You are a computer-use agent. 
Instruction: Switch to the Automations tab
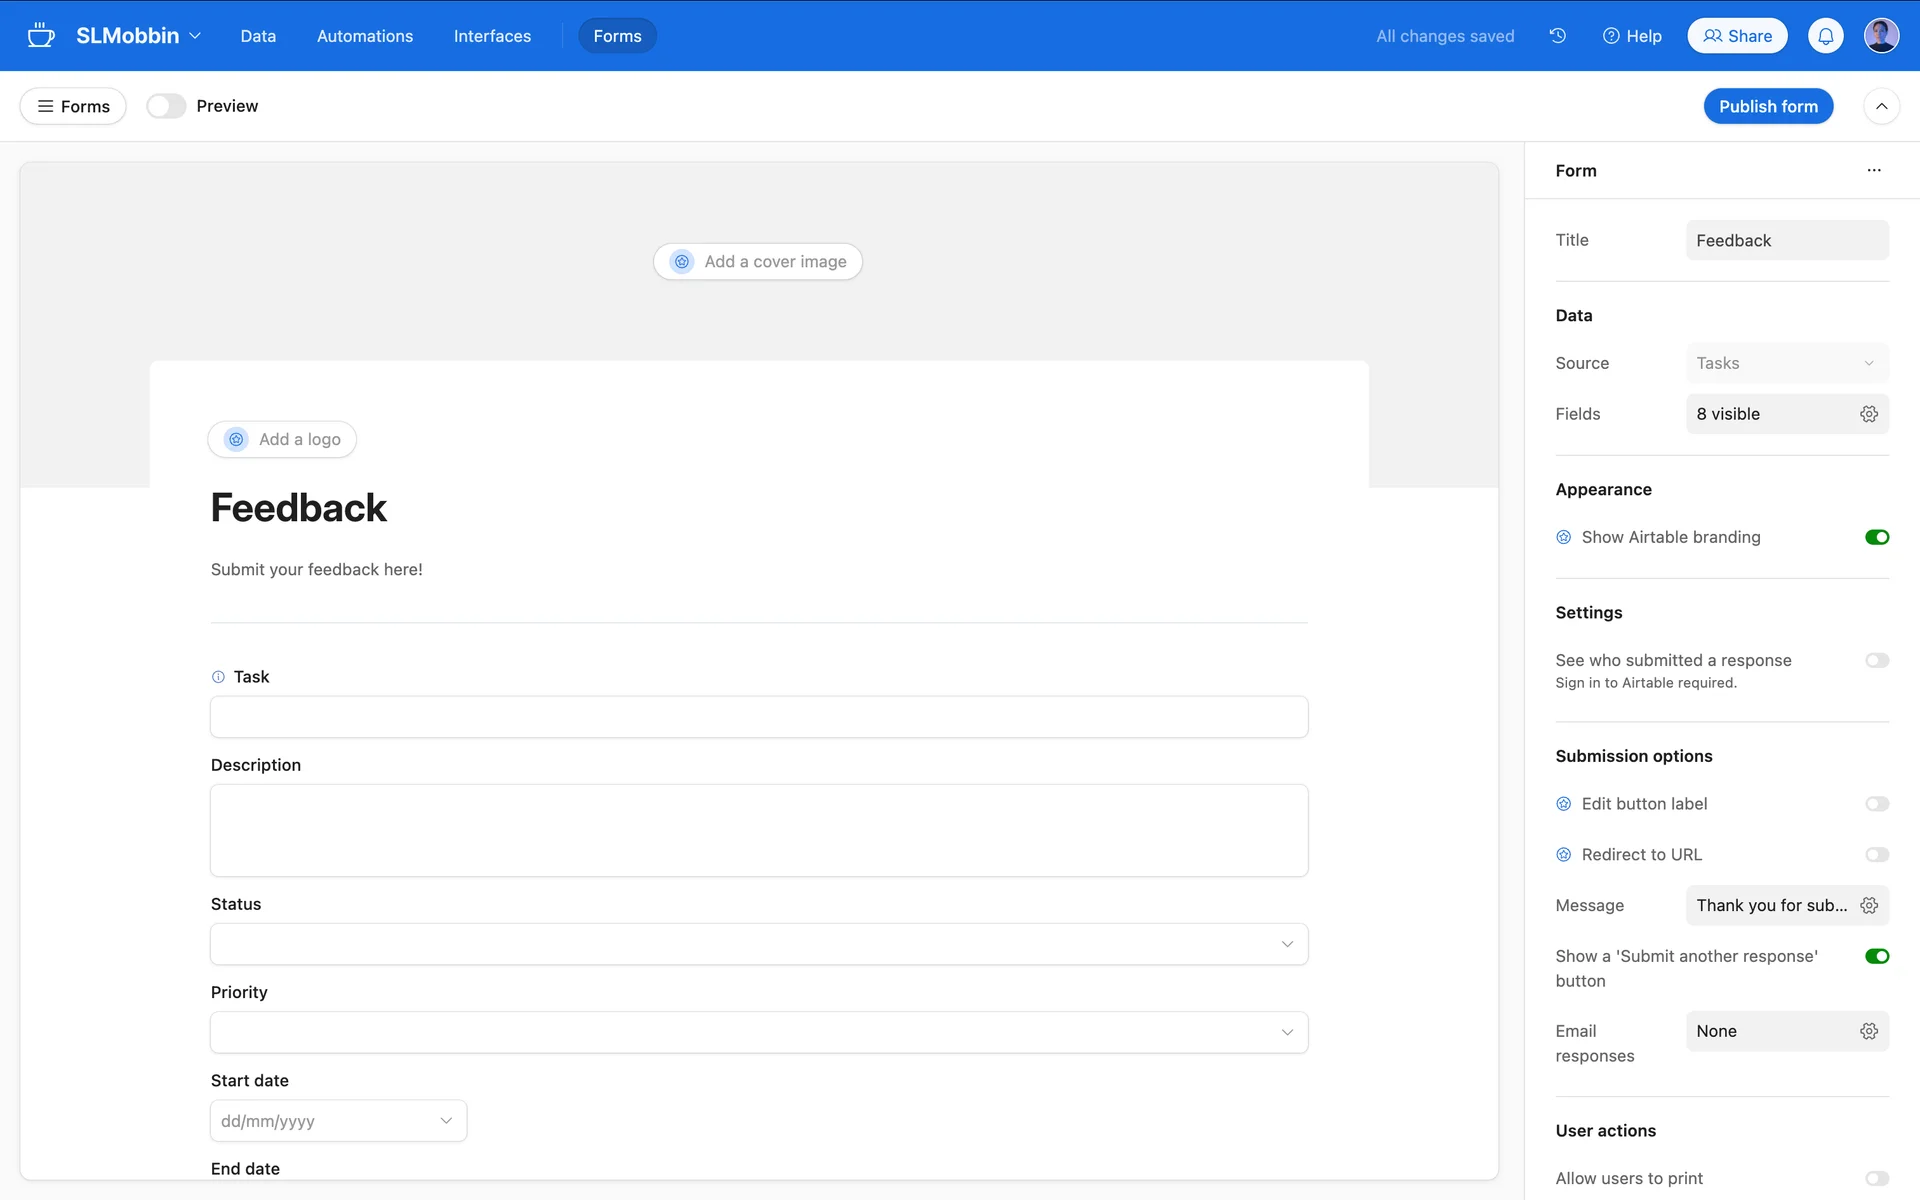pyautogui.click(x=364, y=36)
